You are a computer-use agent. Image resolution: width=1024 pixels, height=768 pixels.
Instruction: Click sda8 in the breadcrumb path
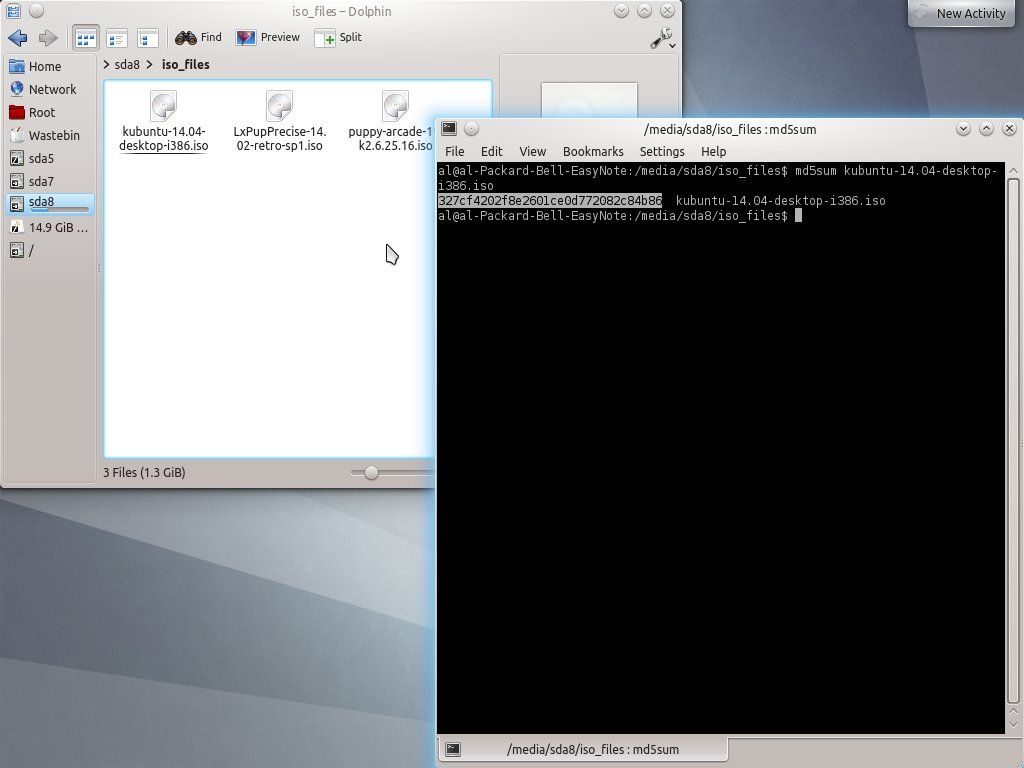point(127,65)
